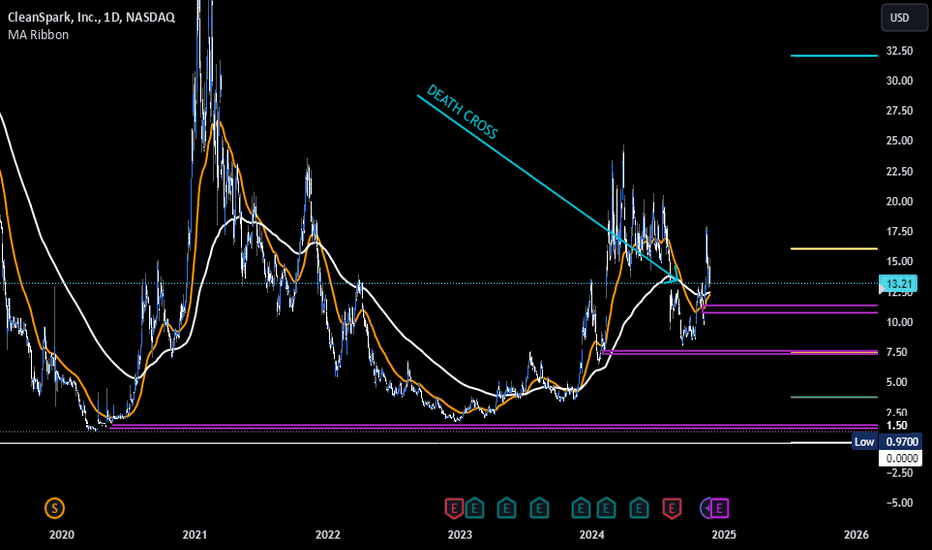This screenshot has width=932, height=550.
Task: Click the magenta upcoming earnings E marker
Action: [x=720, y=508]
